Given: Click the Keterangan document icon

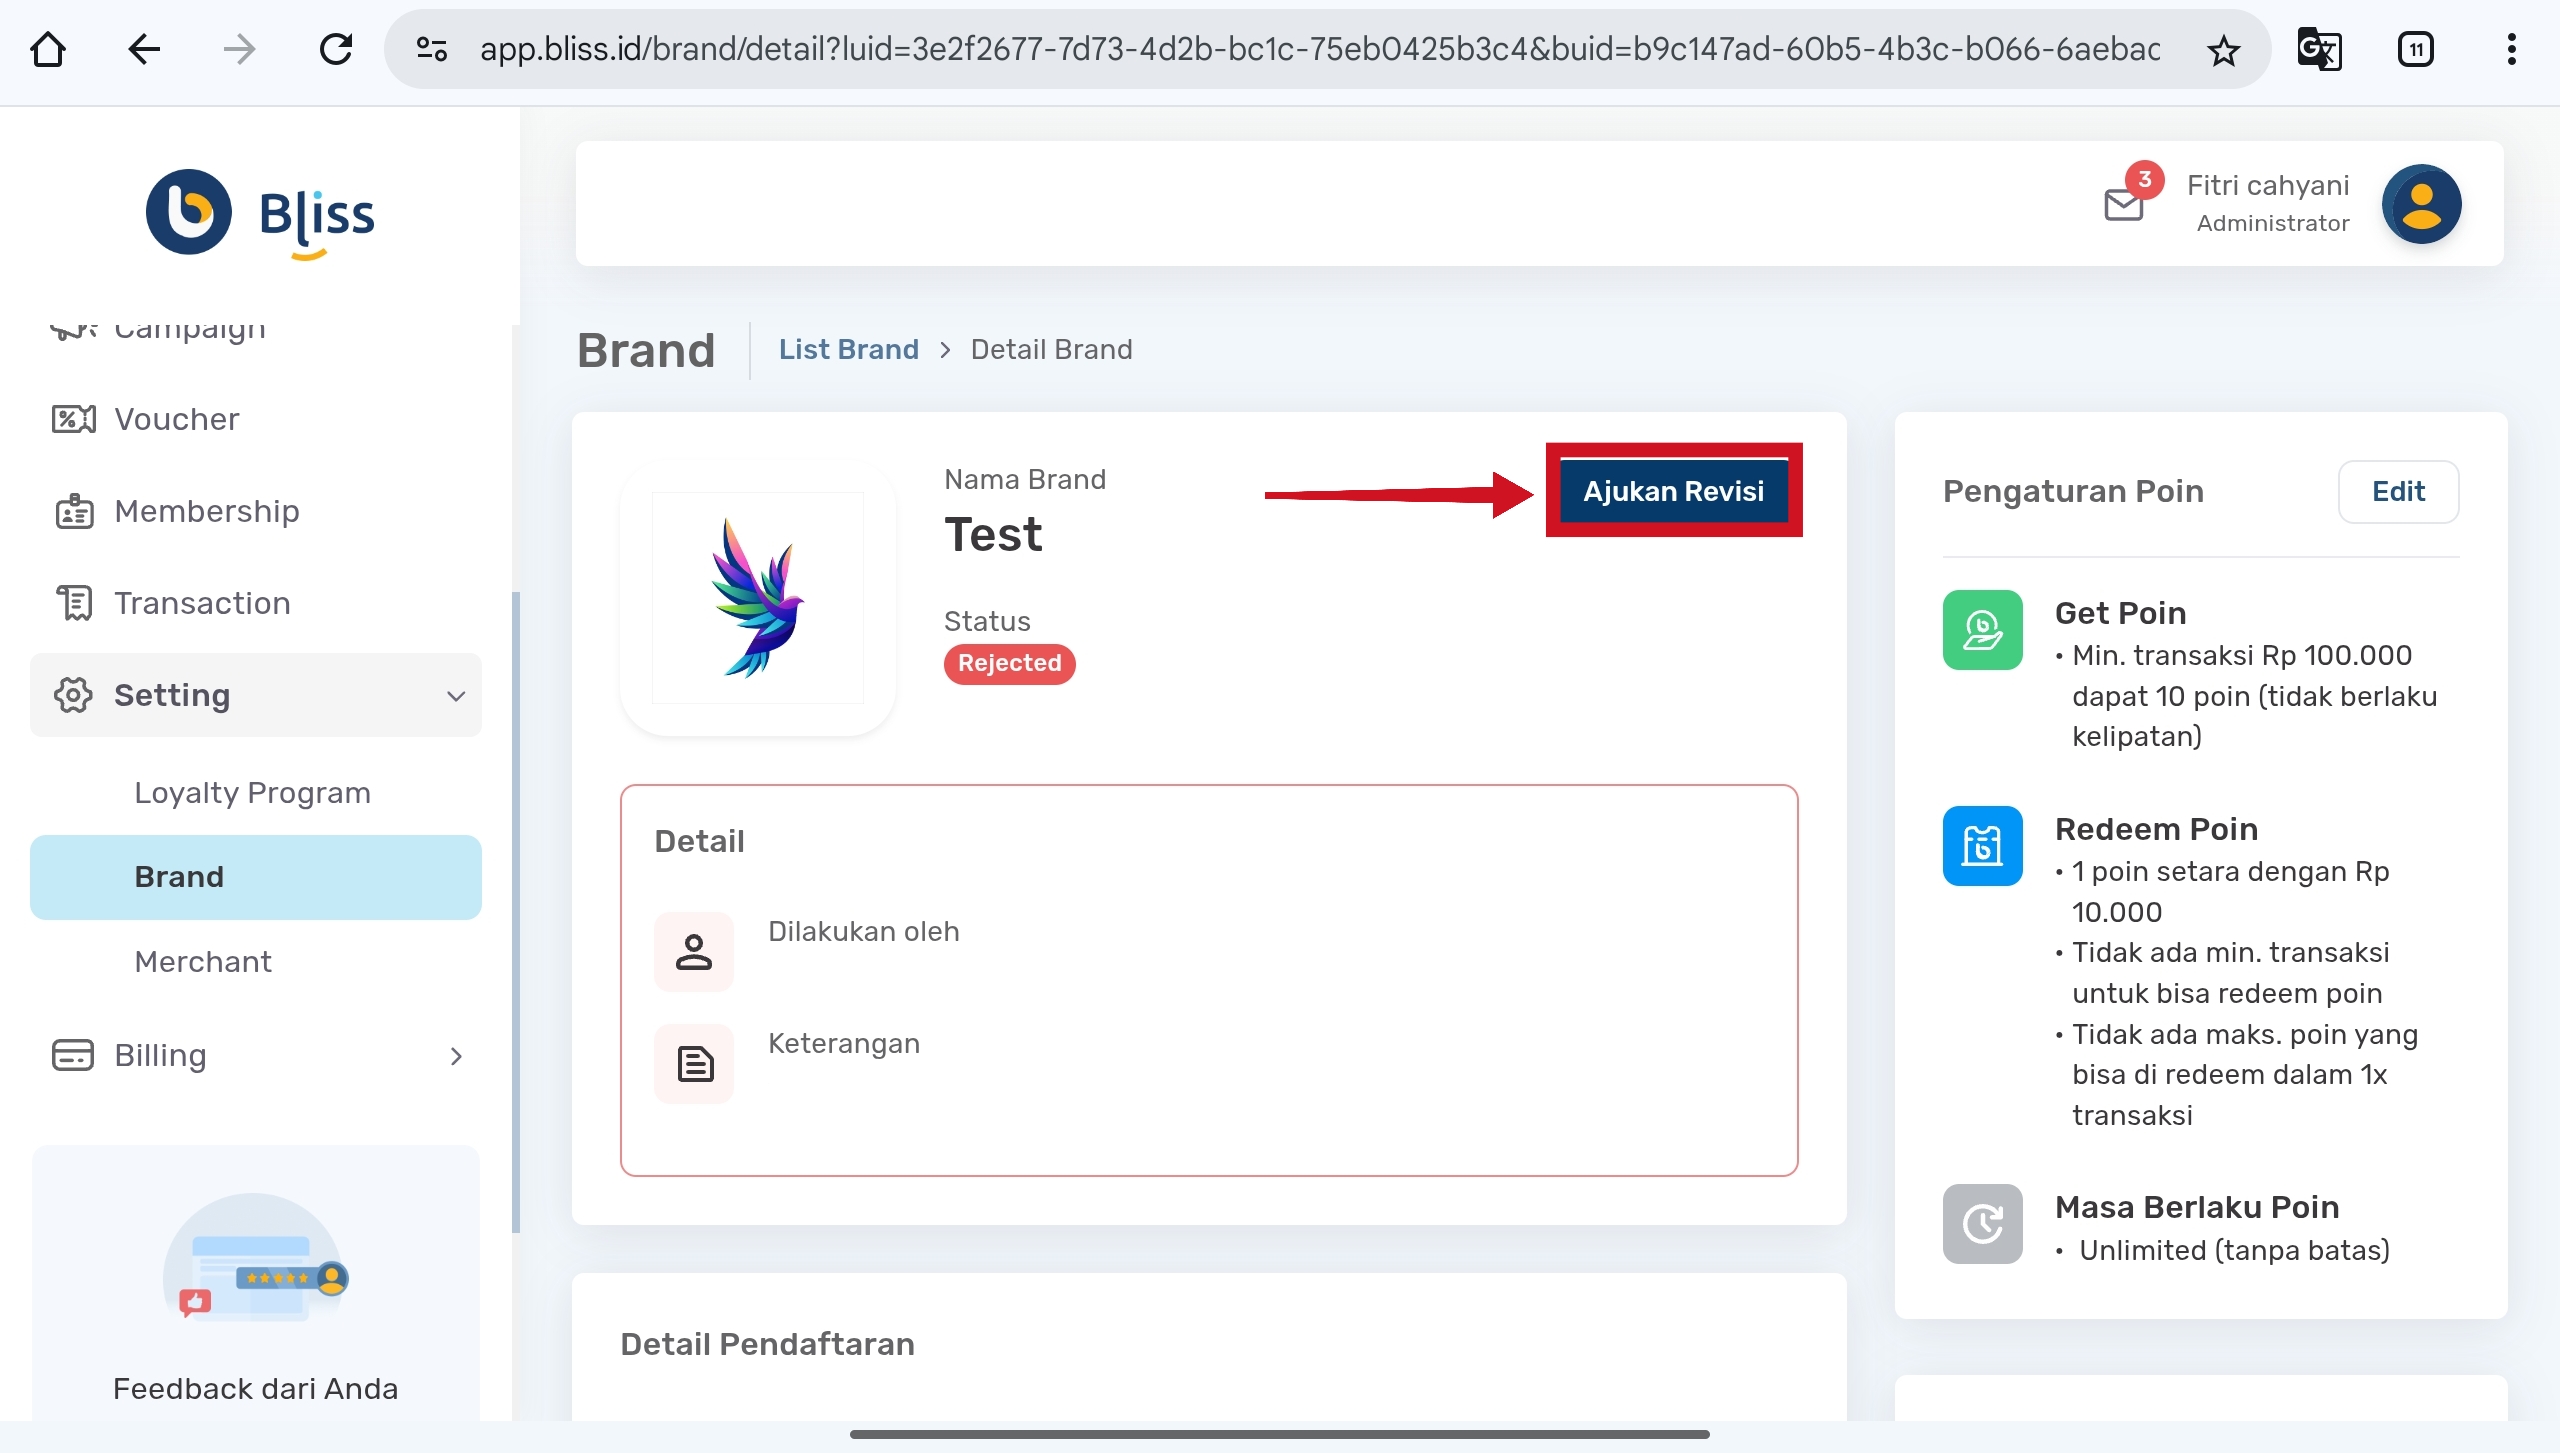Looking at the screenshot, I should (x=694, y=1064).
